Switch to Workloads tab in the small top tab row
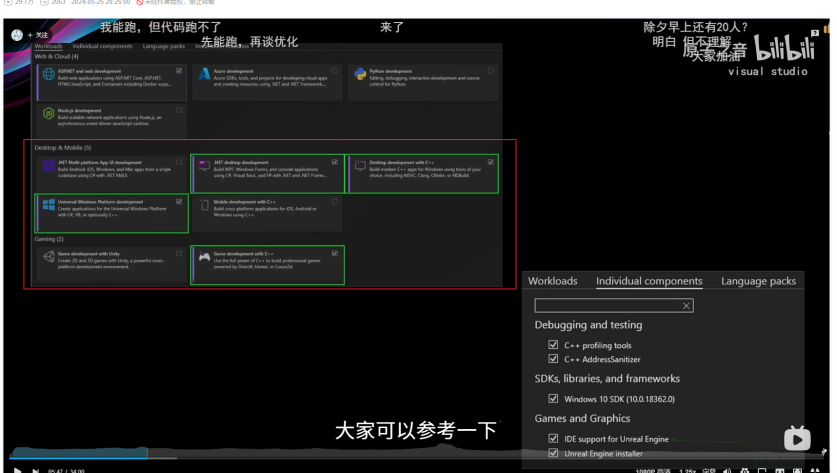This screenshot has width=837, height=473. (48, 46)
